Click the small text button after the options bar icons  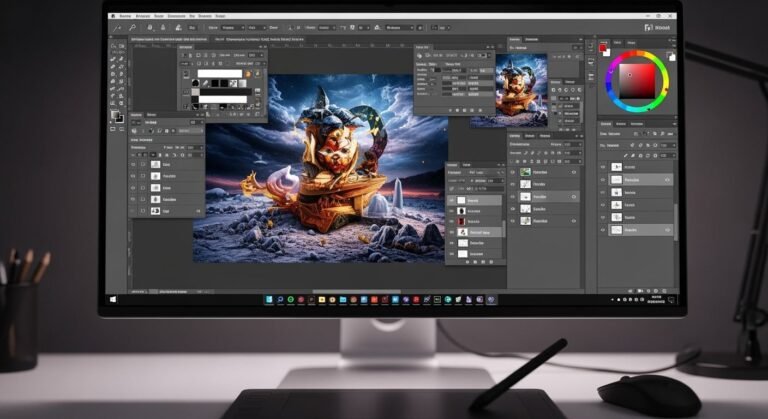(x=192, y=28)
